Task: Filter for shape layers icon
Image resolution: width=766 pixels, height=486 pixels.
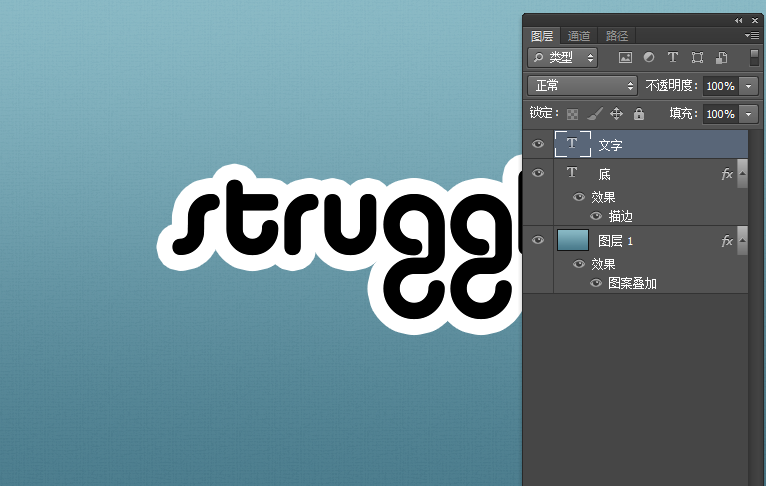Action: (x=697, y=58)
